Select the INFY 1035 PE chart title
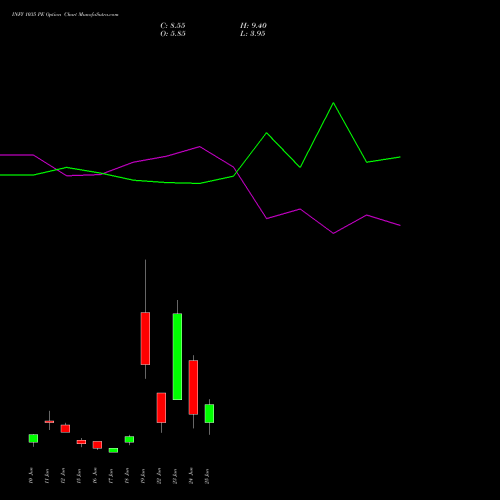 (65, 15)
